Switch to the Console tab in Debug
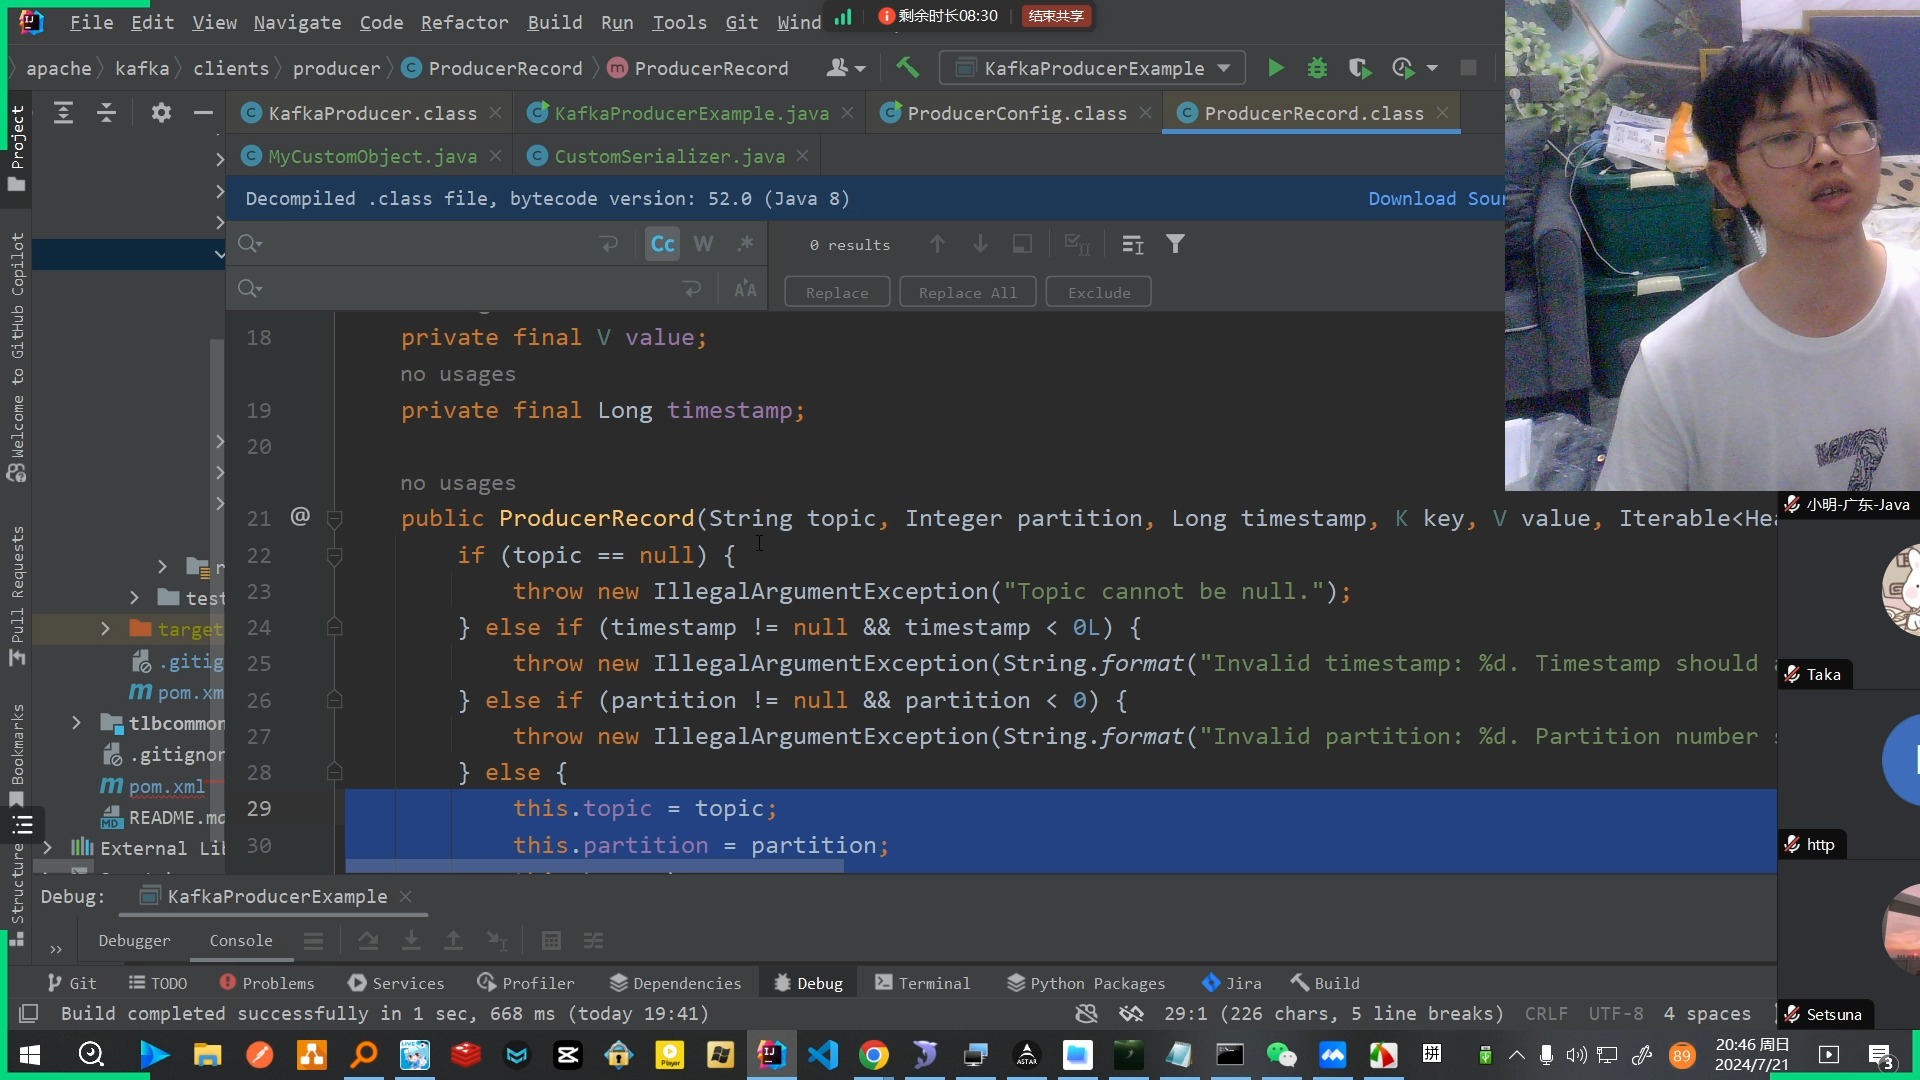Image resolution: width=1920 pixels, height=1080 pixels. coord(241,941)
